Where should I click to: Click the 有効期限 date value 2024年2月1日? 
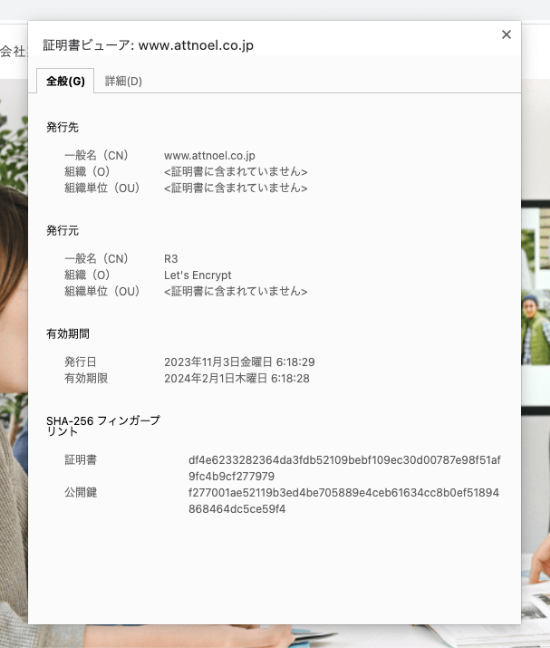[x=237, y=379]
